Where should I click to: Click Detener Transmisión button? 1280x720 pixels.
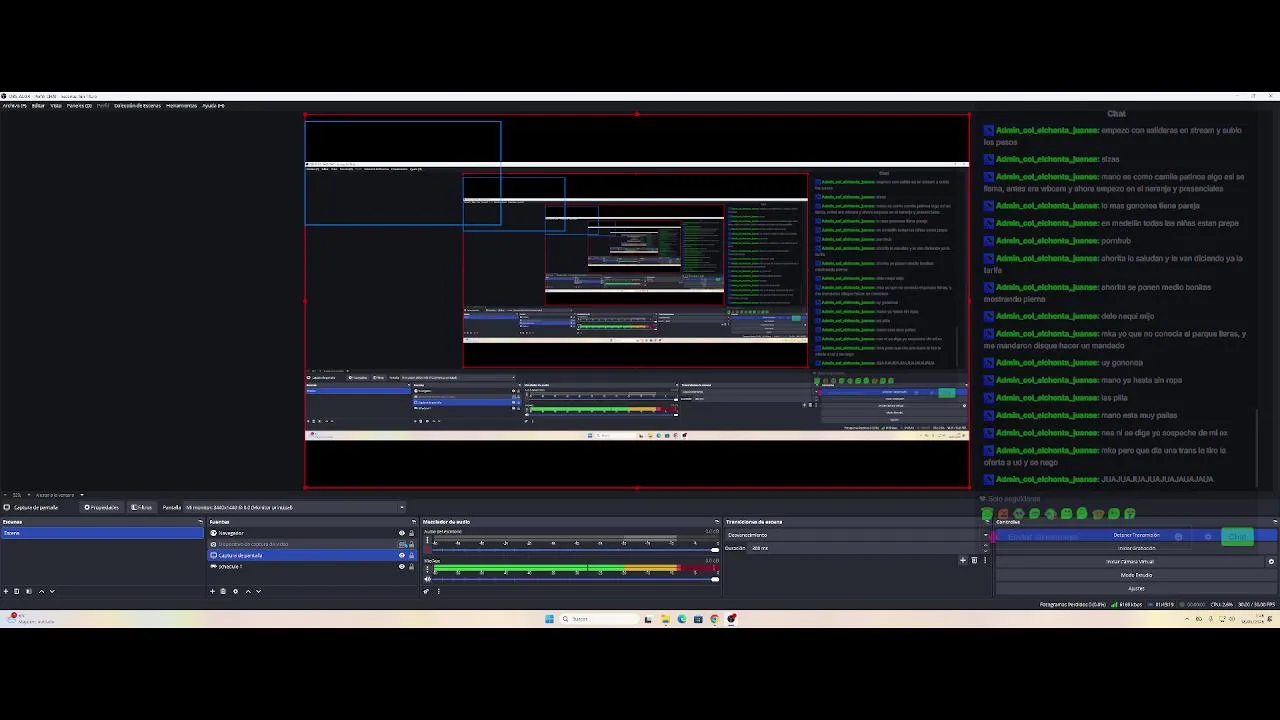1136,535
